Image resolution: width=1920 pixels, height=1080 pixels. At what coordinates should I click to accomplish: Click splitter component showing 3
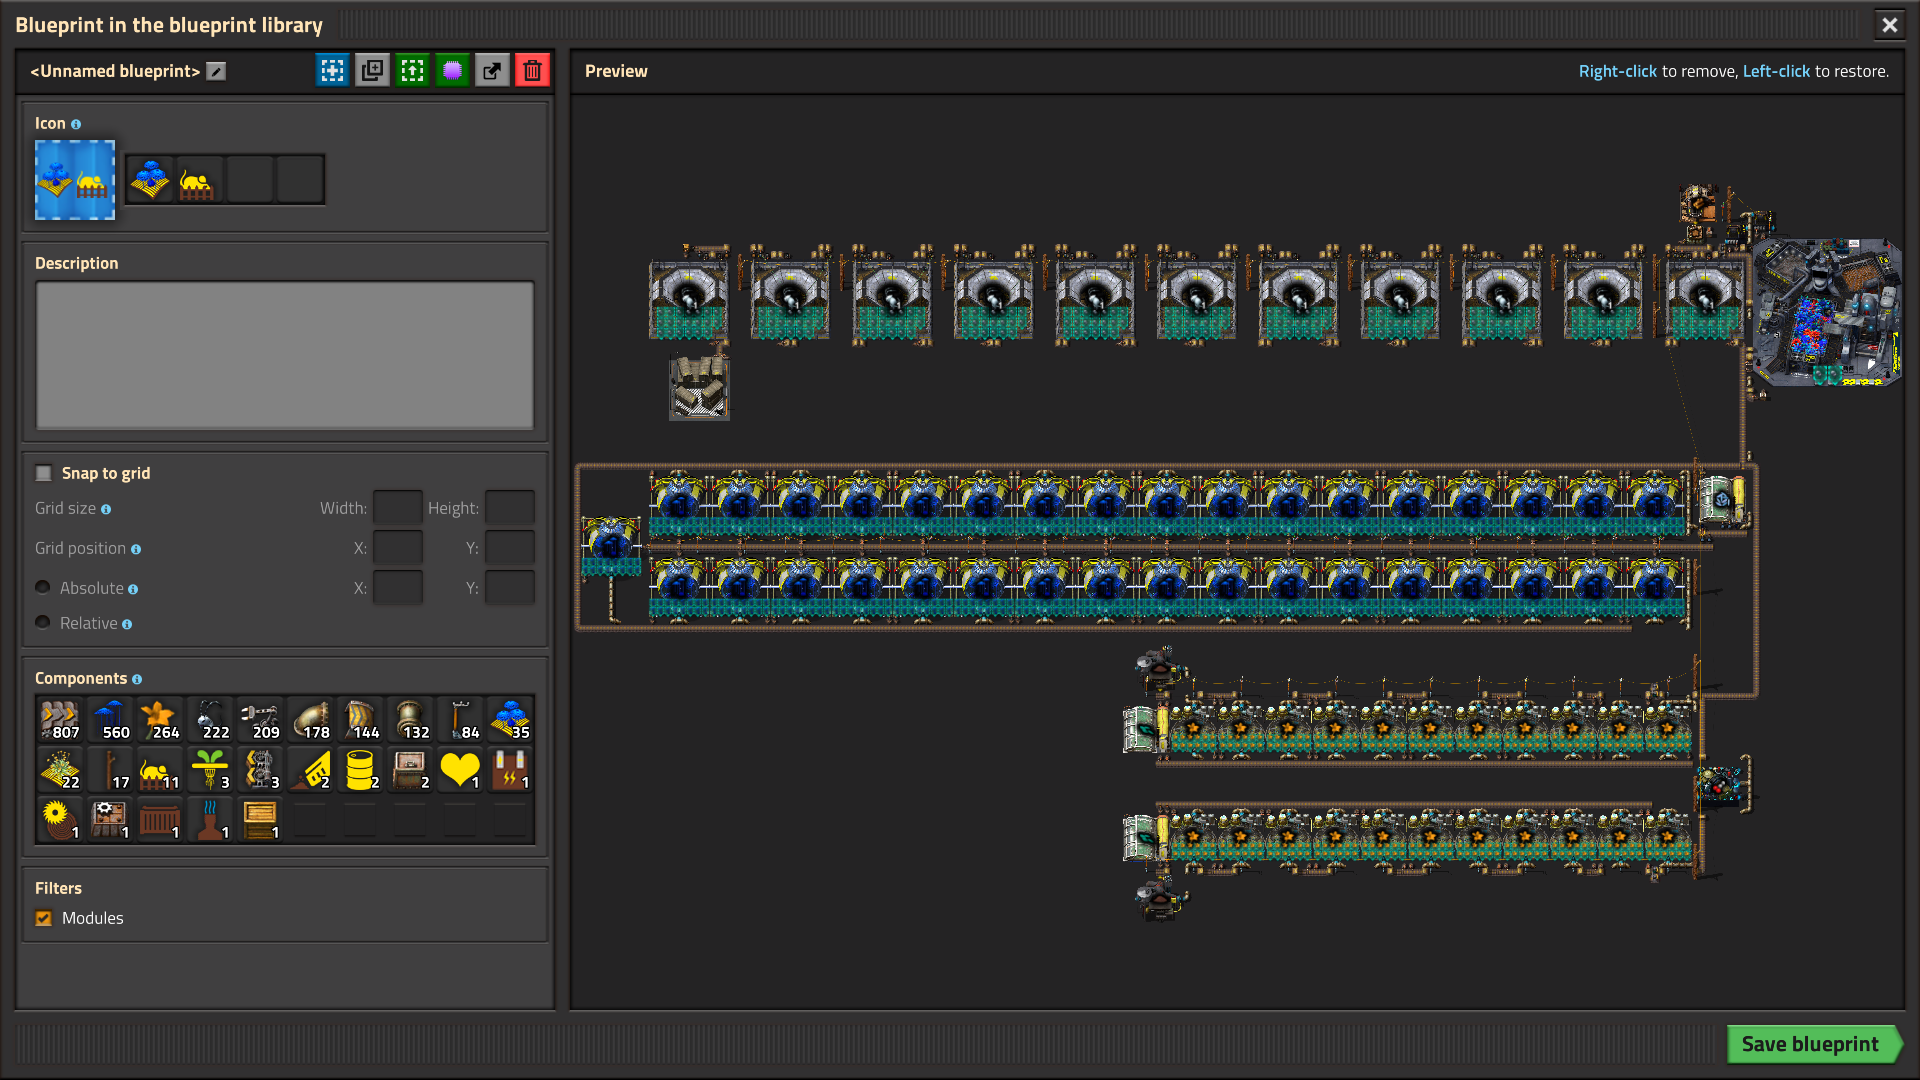click(260, 770)
